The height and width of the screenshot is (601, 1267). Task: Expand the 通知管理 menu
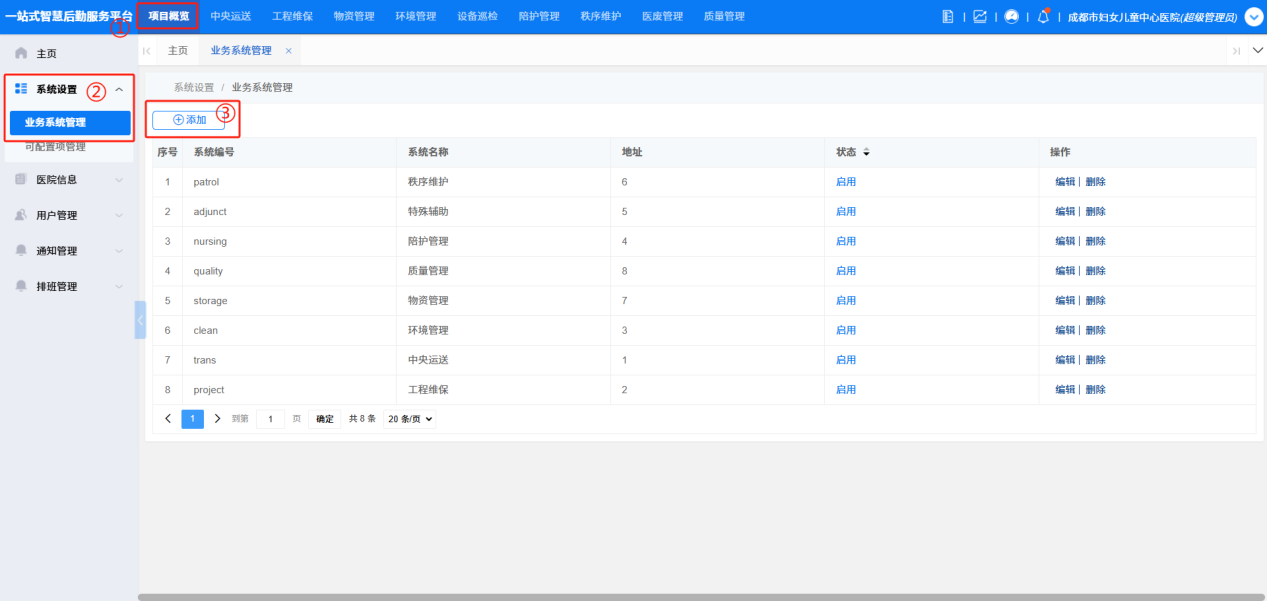click(x=120, y=250)
